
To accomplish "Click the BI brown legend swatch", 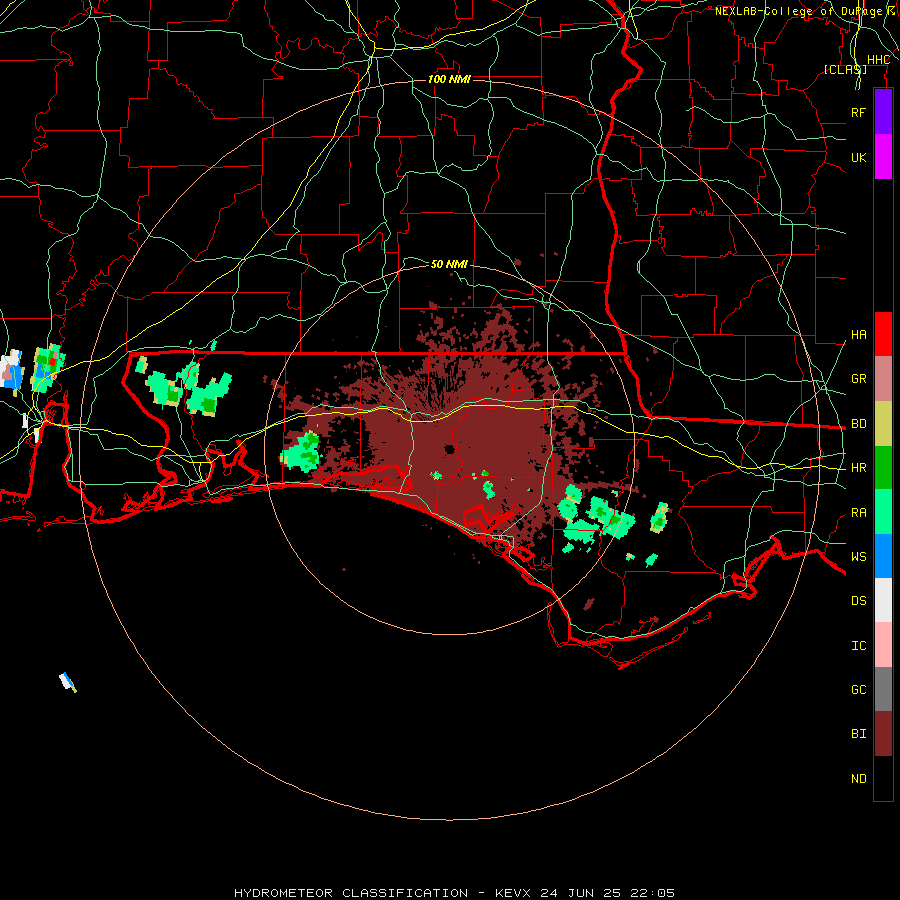I will [x=883, y=734].
